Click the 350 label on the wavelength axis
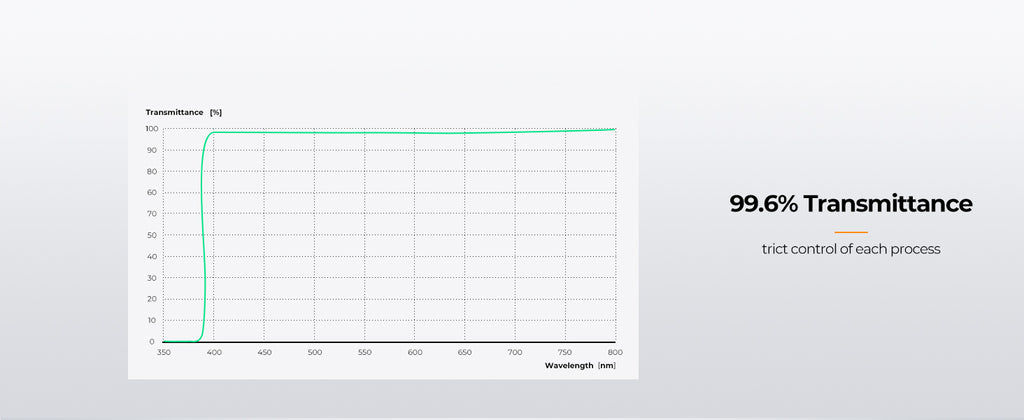1024x420 pixels. 164,352
